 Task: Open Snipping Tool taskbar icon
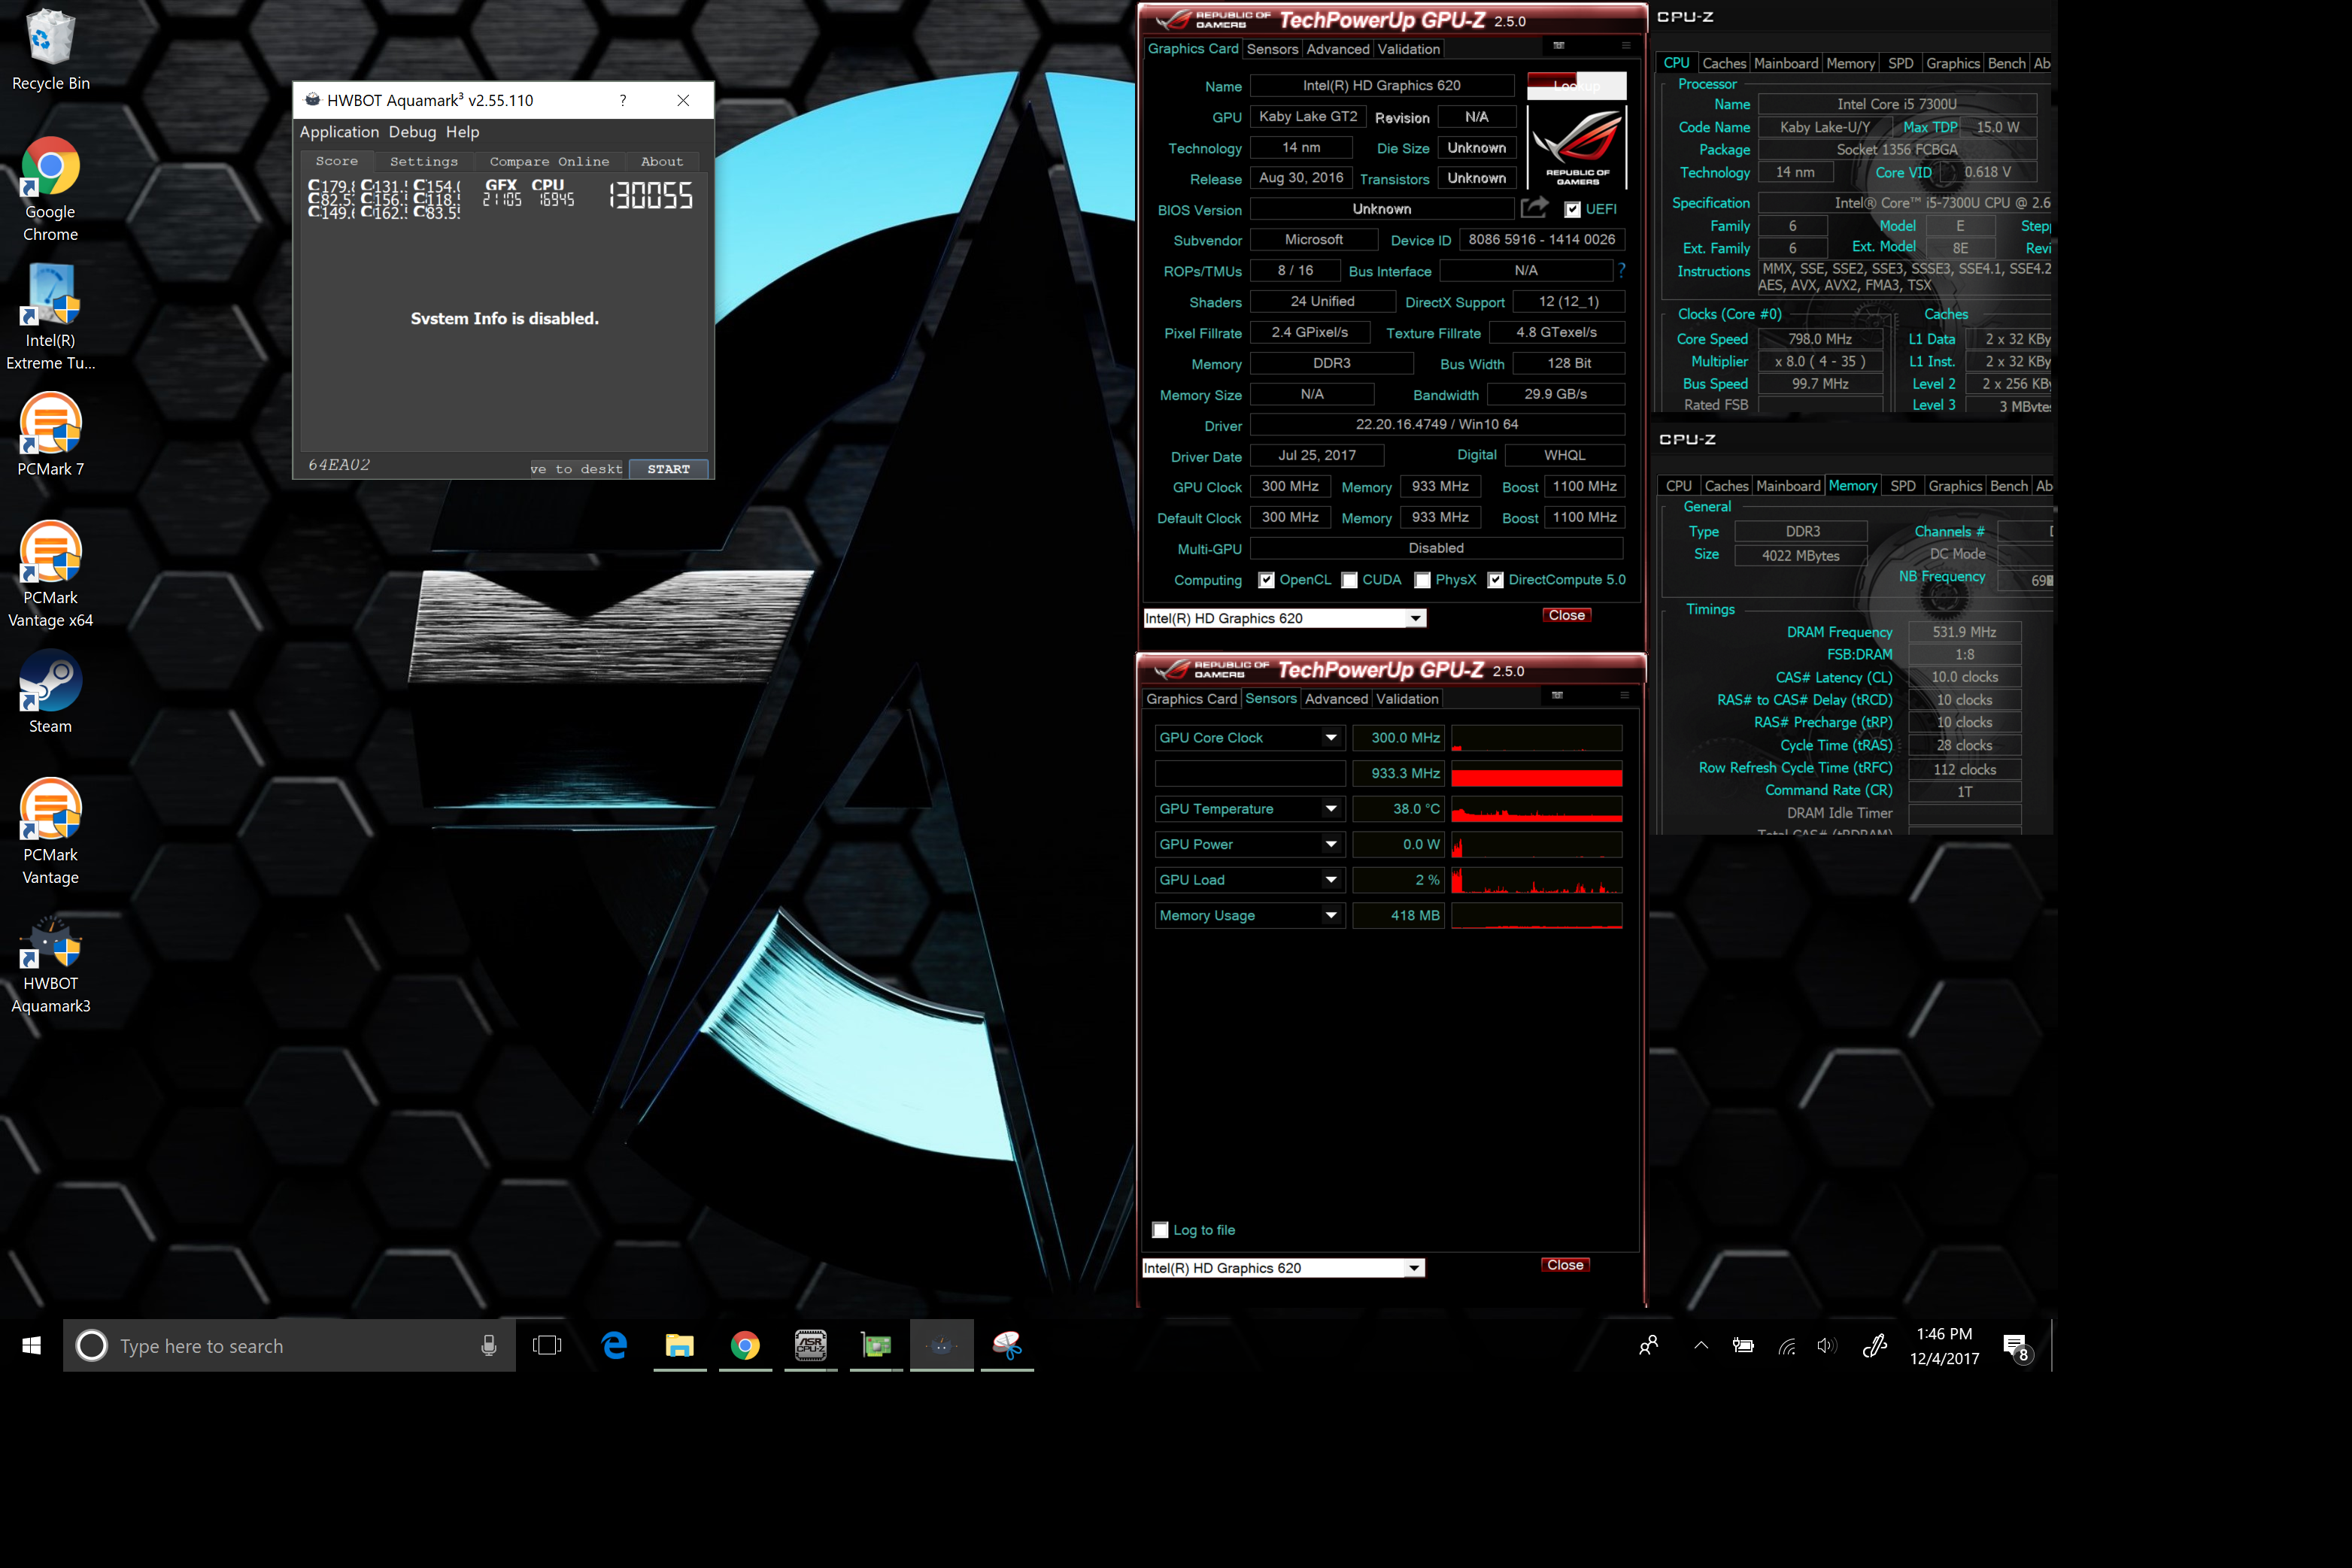click(1007, 1346)
